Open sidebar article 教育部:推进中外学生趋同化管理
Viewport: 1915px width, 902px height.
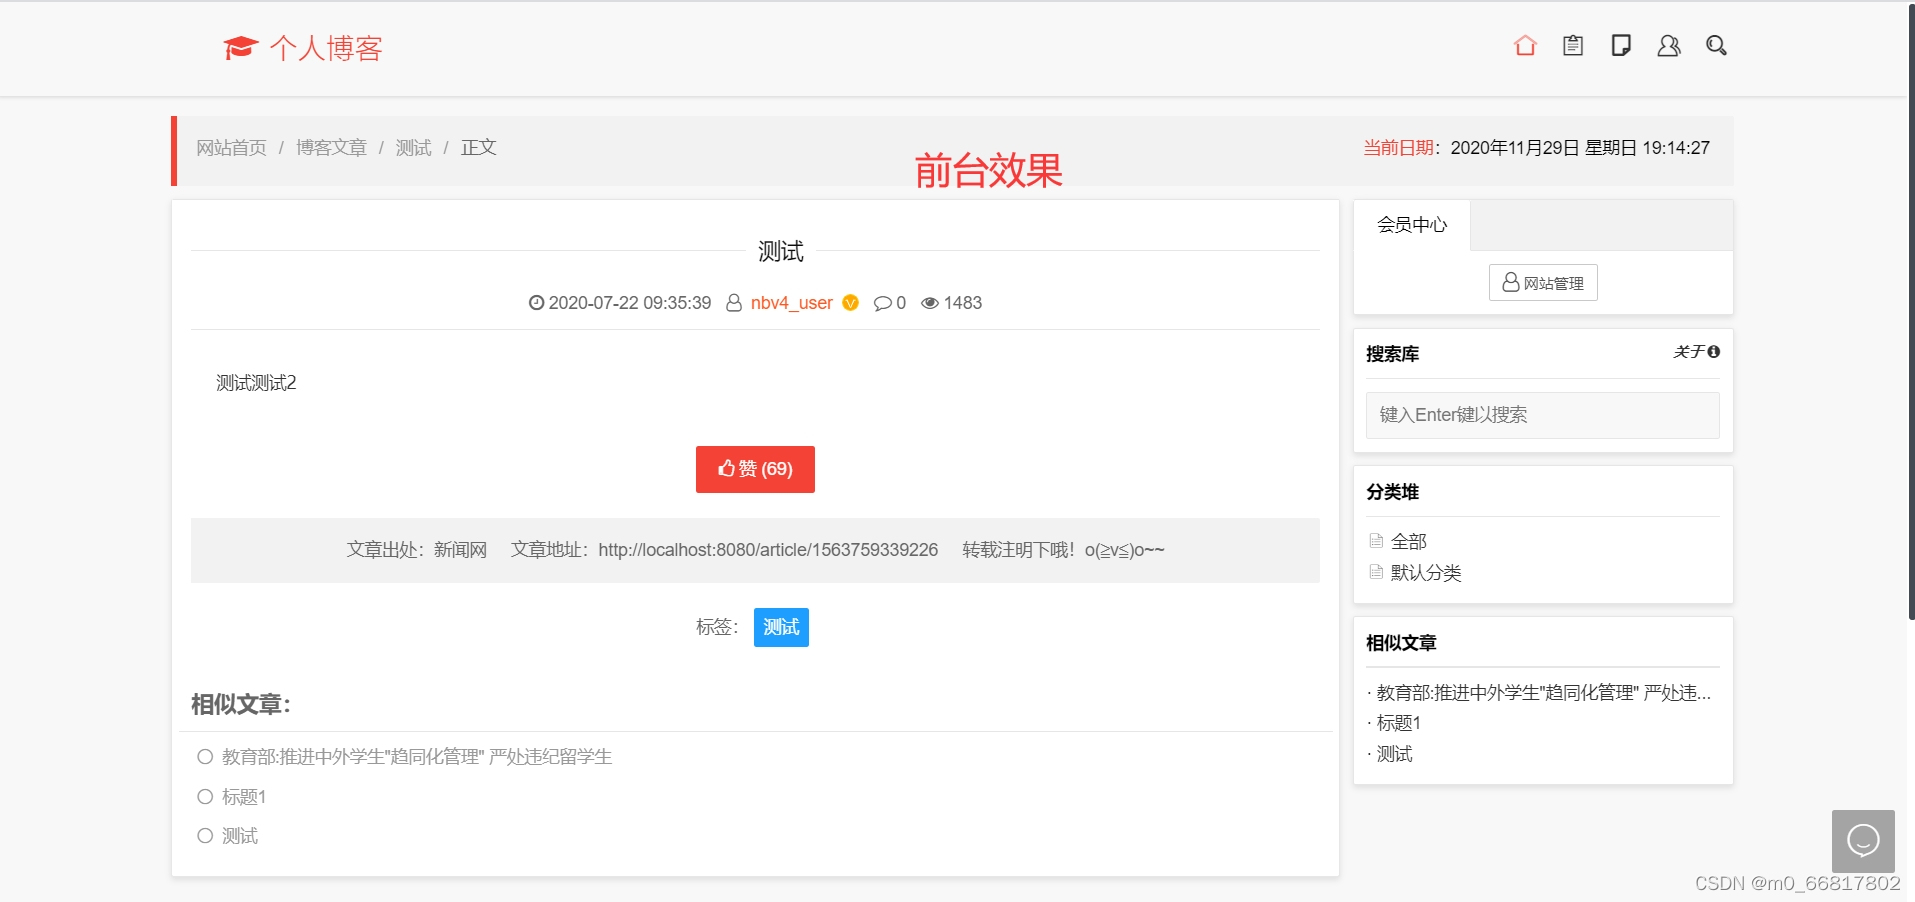click(x=1544, y=693)
